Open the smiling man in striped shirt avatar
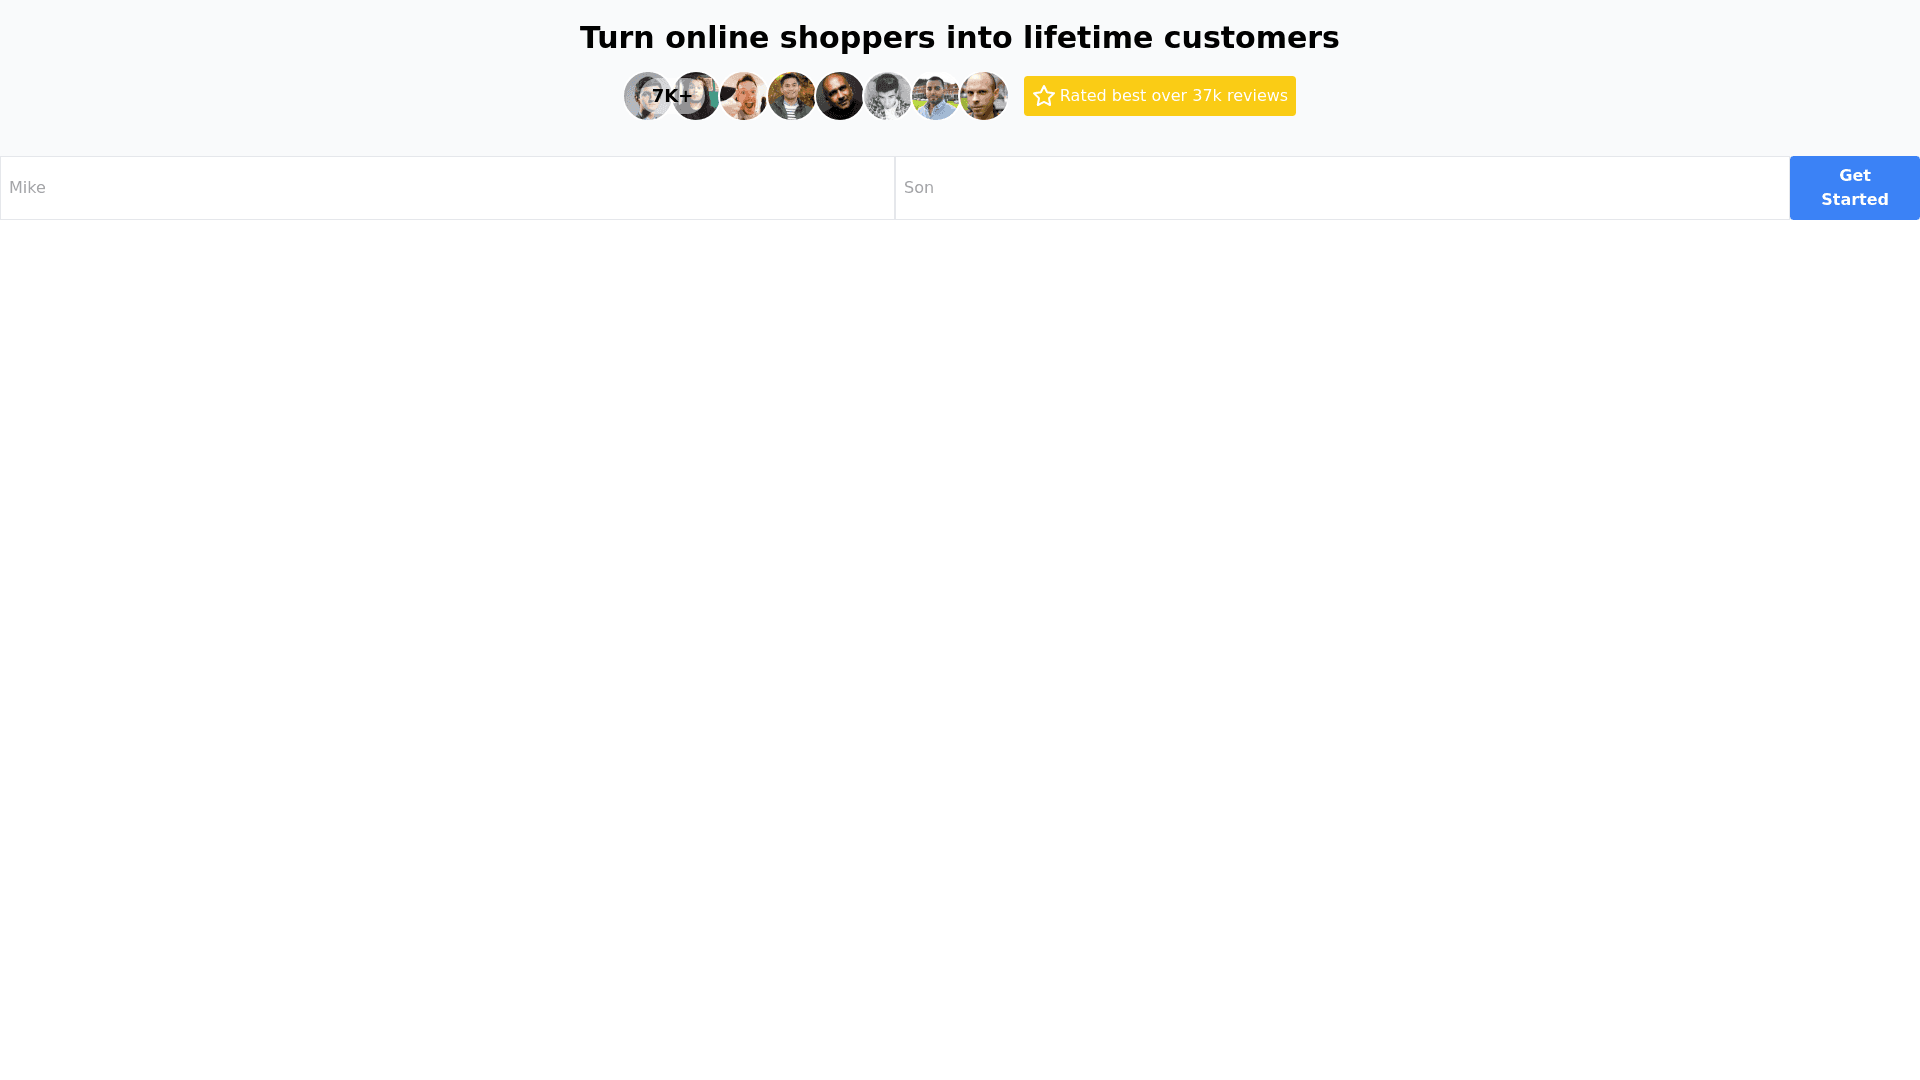This screenshot has width=1920, height=1080. tap(792, 96)
